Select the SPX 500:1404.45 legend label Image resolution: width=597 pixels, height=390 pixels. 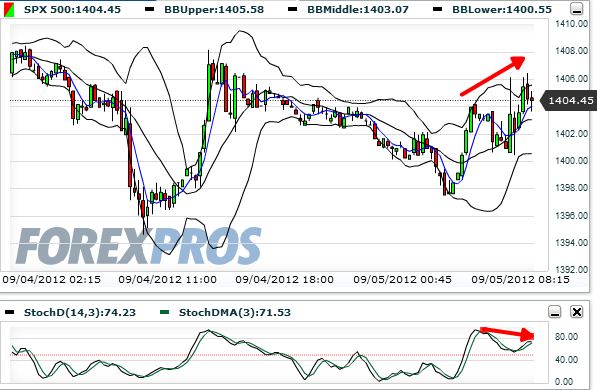click(72, 10)
